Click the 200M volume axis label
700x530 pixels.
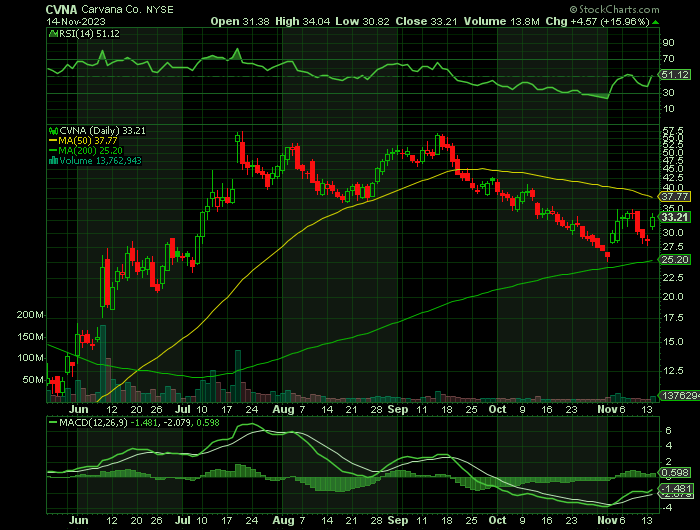click(x=30, y=315)
